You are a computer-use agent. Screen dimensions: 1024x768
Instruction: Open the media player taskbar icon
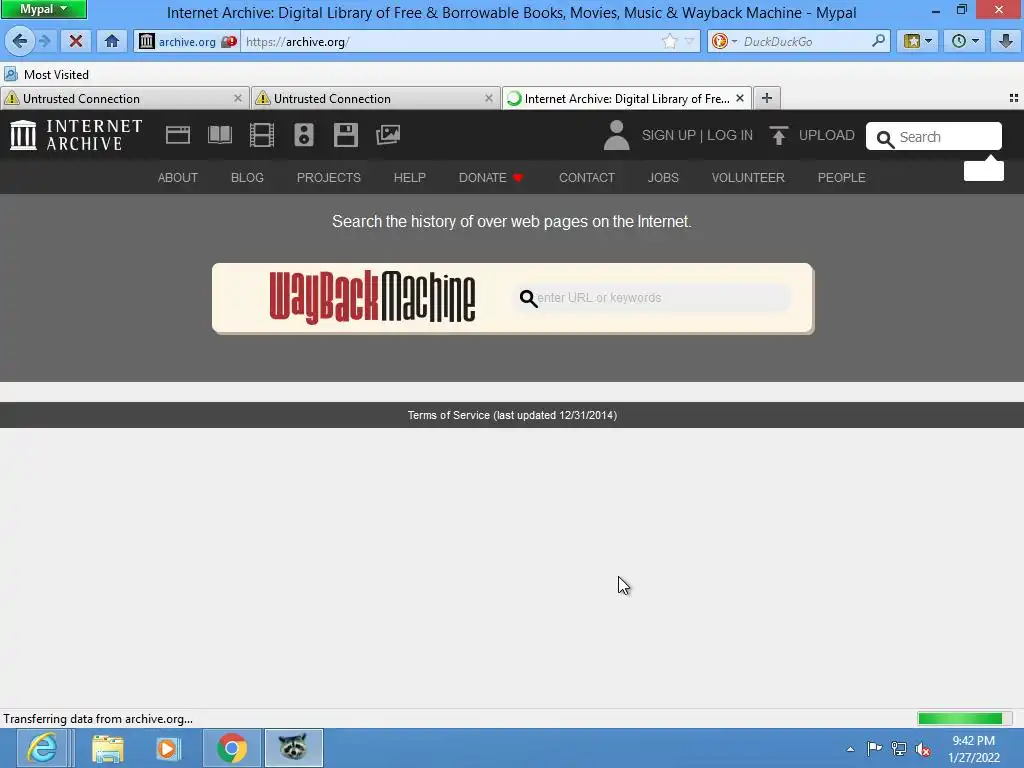click(168, 748)
